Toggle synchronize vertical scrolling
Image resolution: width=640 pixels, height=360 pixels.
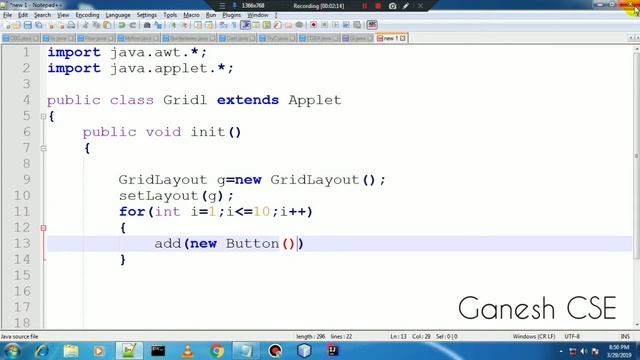(198, 25)
